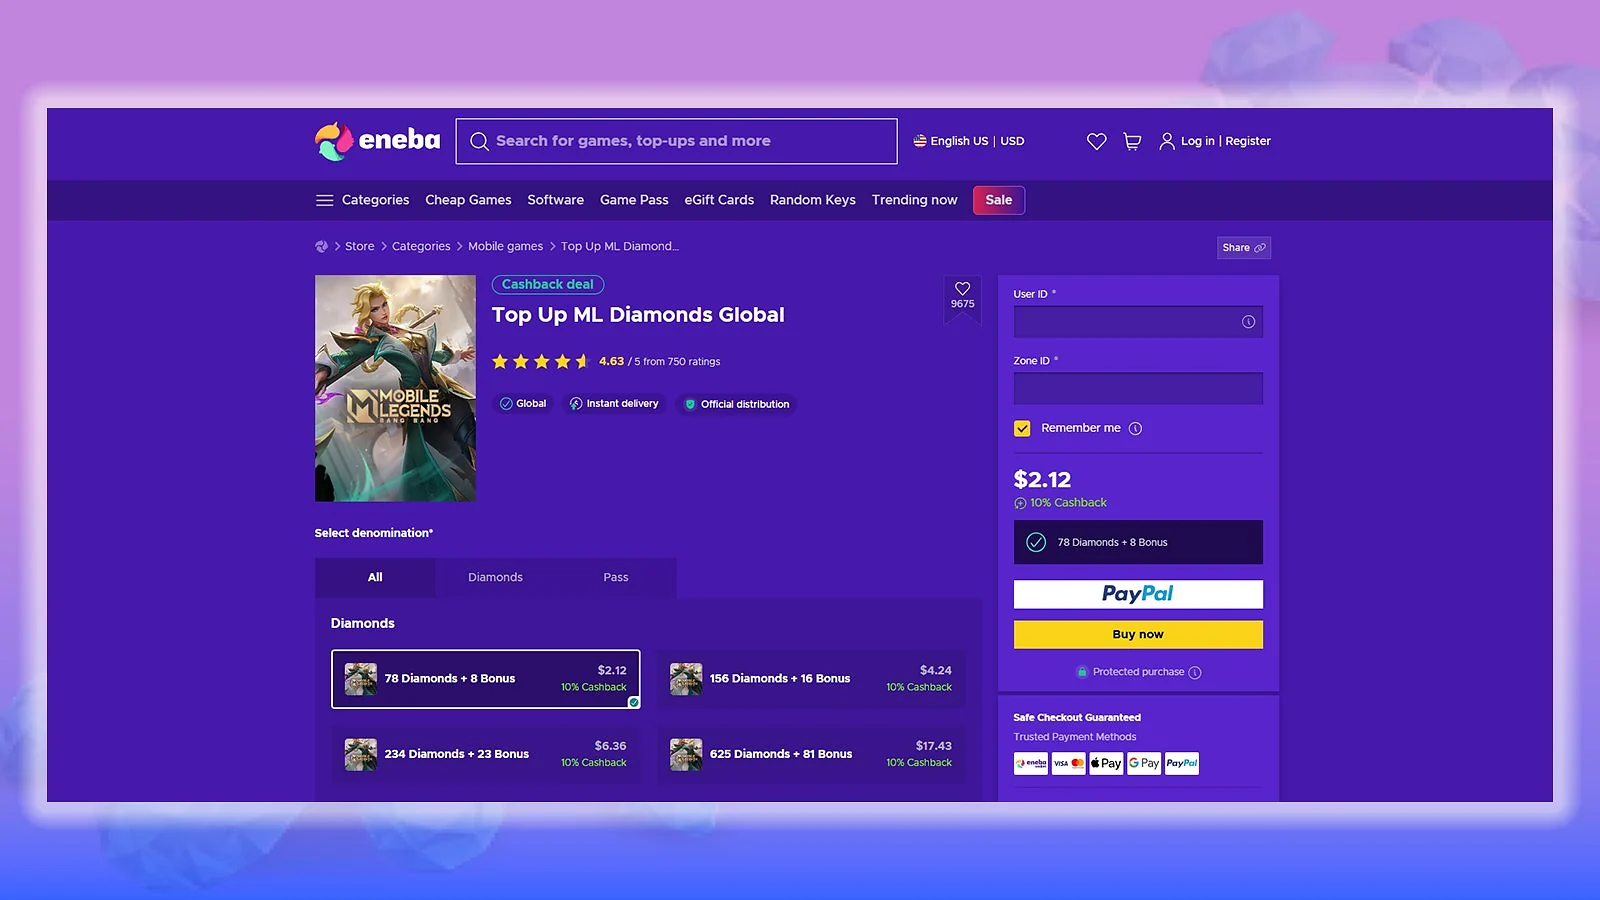Click the user account icon
The height and width of the screenshot is (900, 1600).
(1167, 142)
